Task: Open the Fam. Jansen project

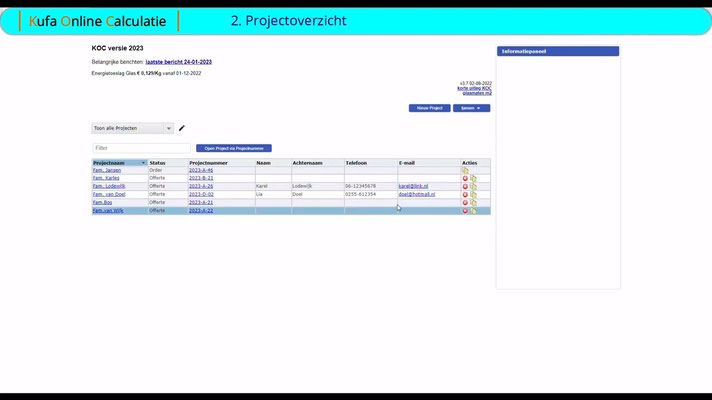Action: [x=107, y=170]
